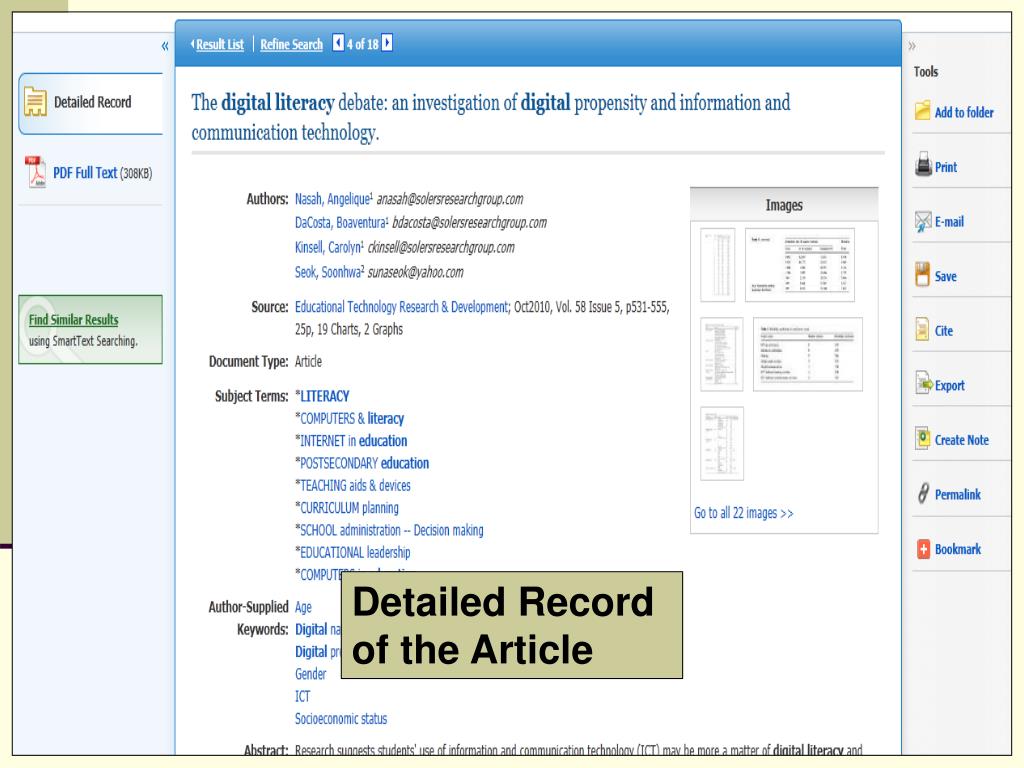Open the second-row narrow image thumbnail
This screenshot has width=1024, height=768.
click(x=722, y=354)
